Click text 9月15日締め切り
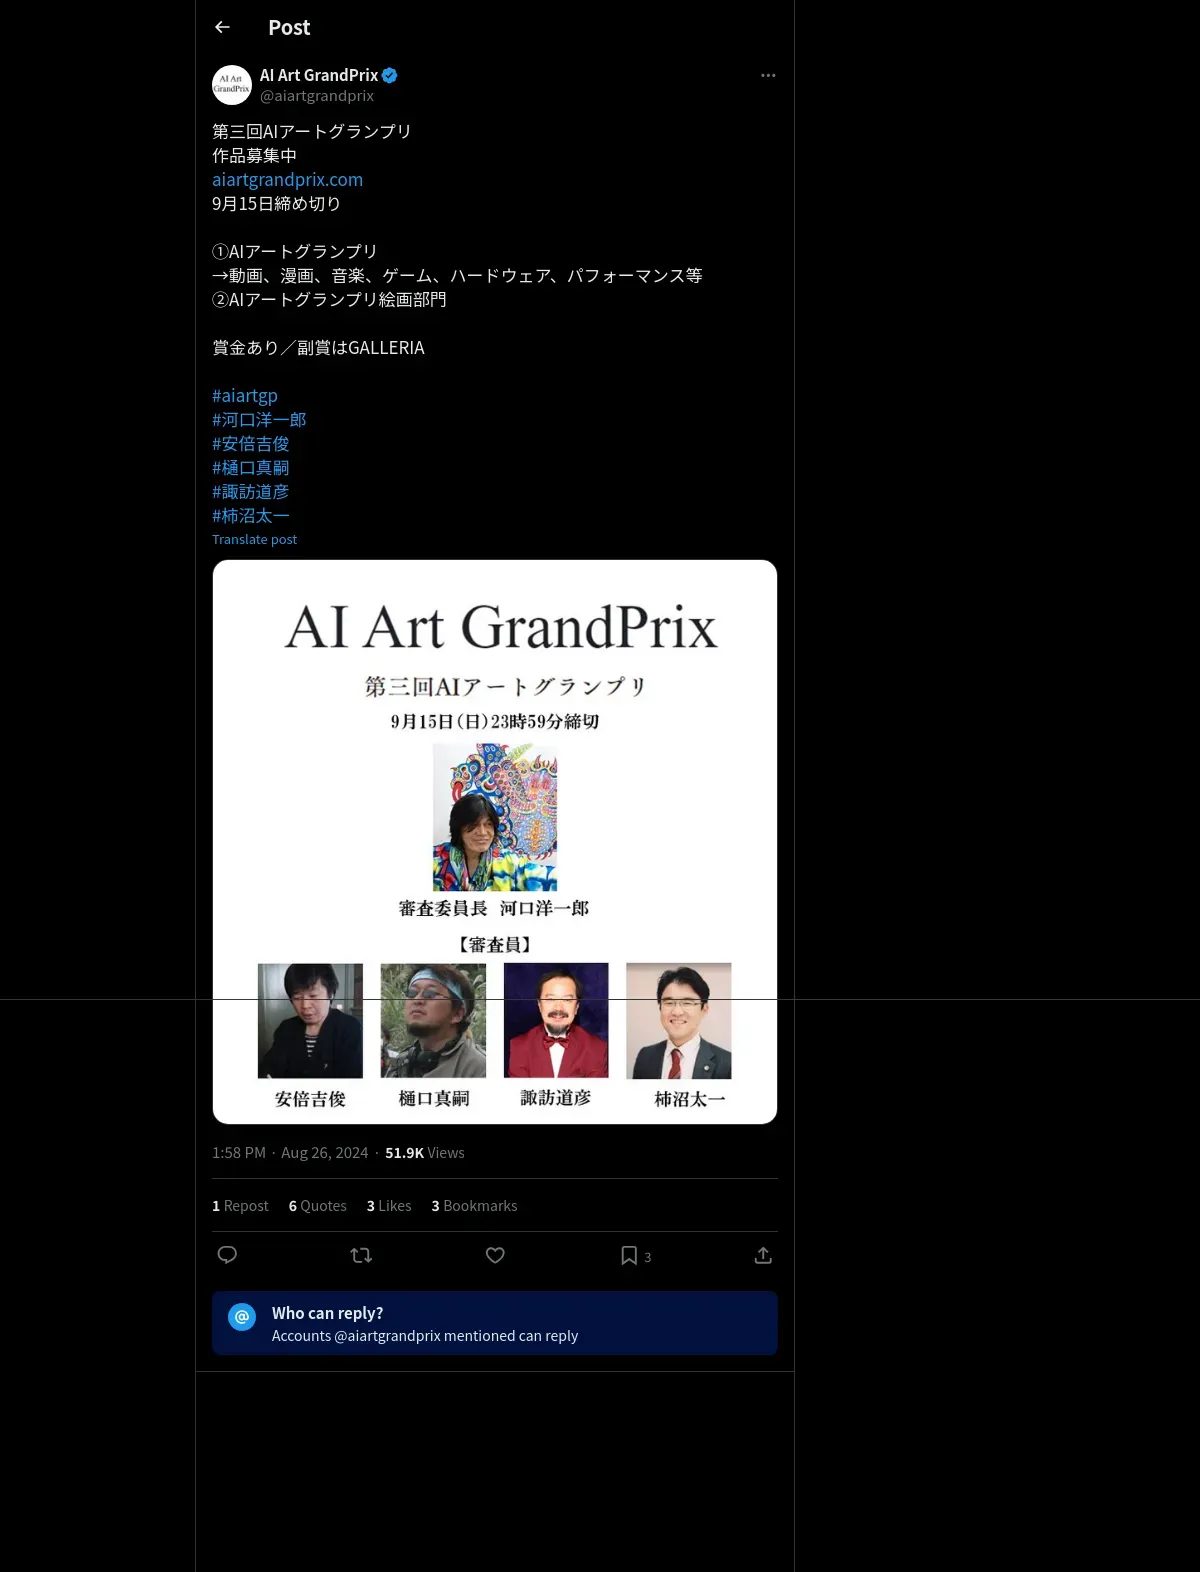 [x=276, y=204]
